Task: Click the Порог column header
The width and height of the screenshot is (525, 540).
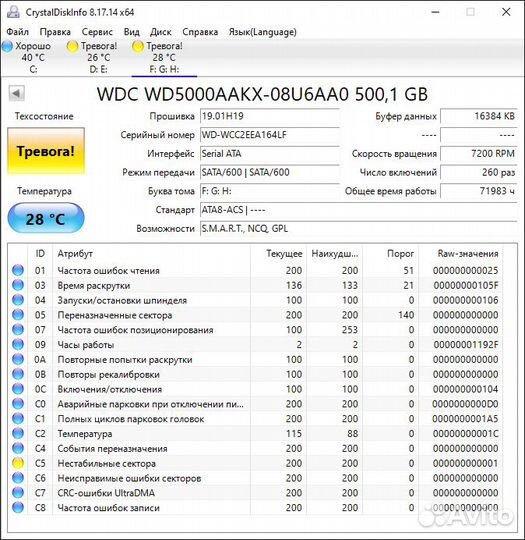Action: (x=390, y=254)
